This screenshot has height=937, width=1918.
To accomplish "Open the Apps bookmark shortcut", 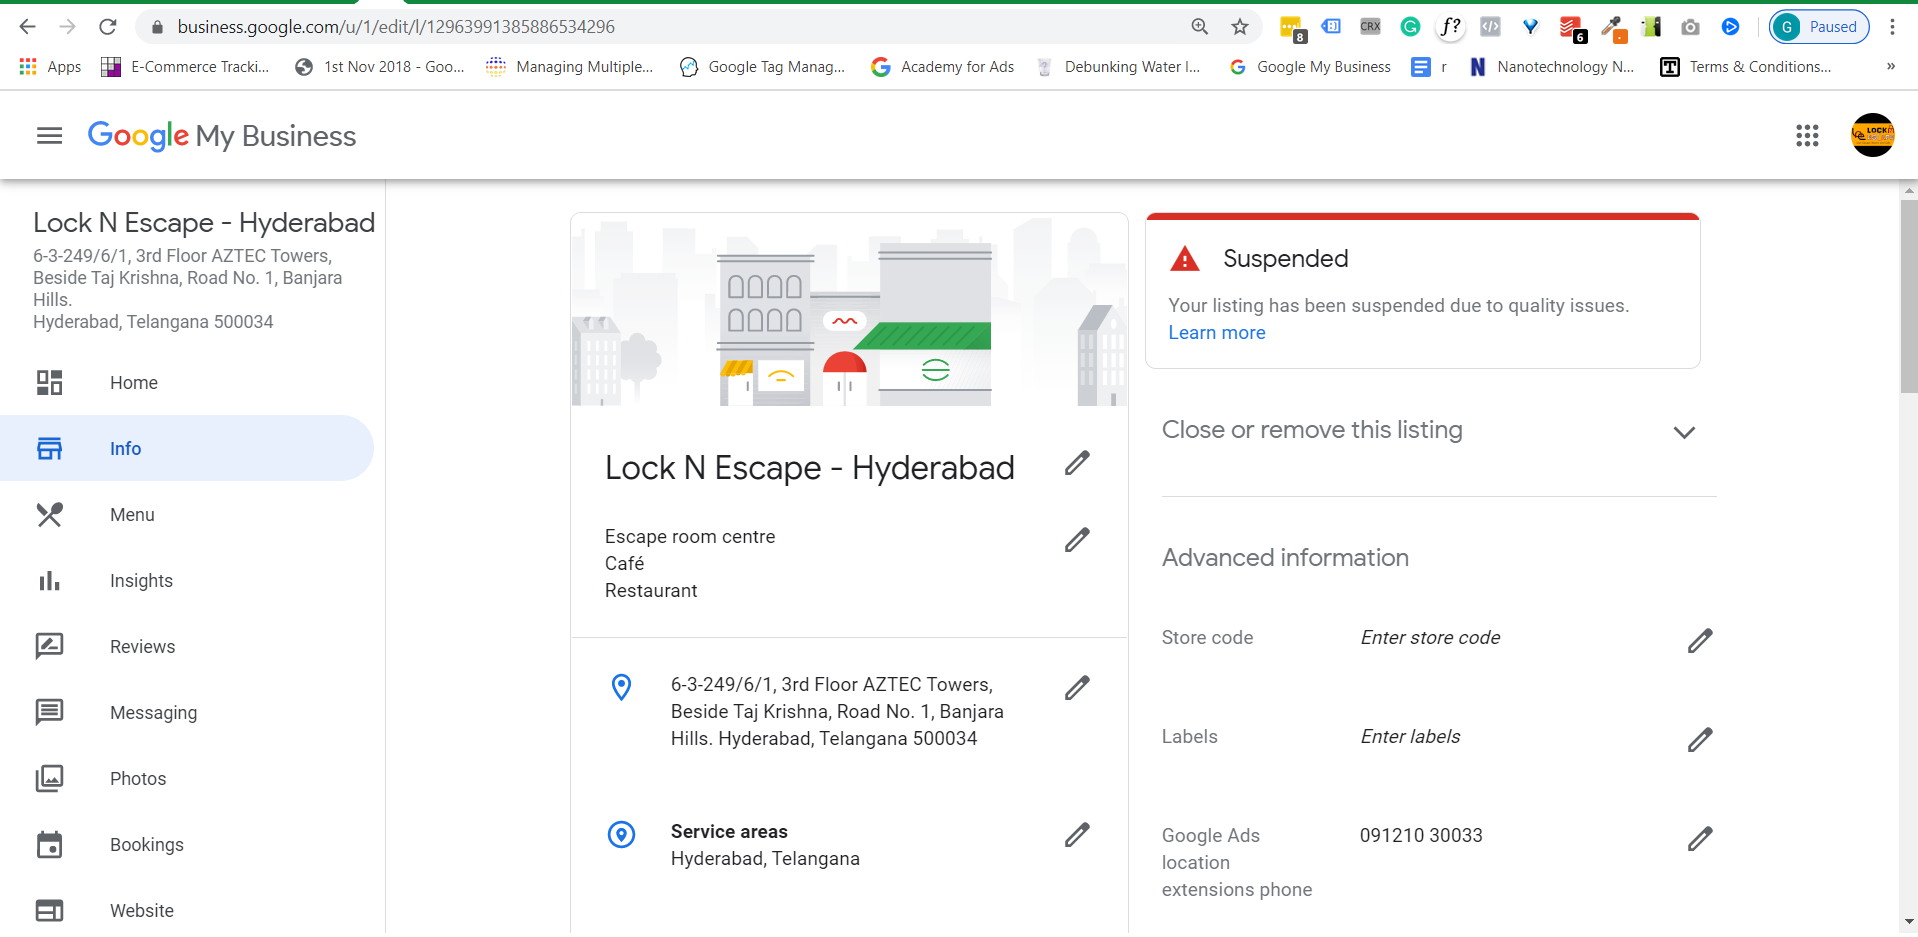I will [50, 67].
